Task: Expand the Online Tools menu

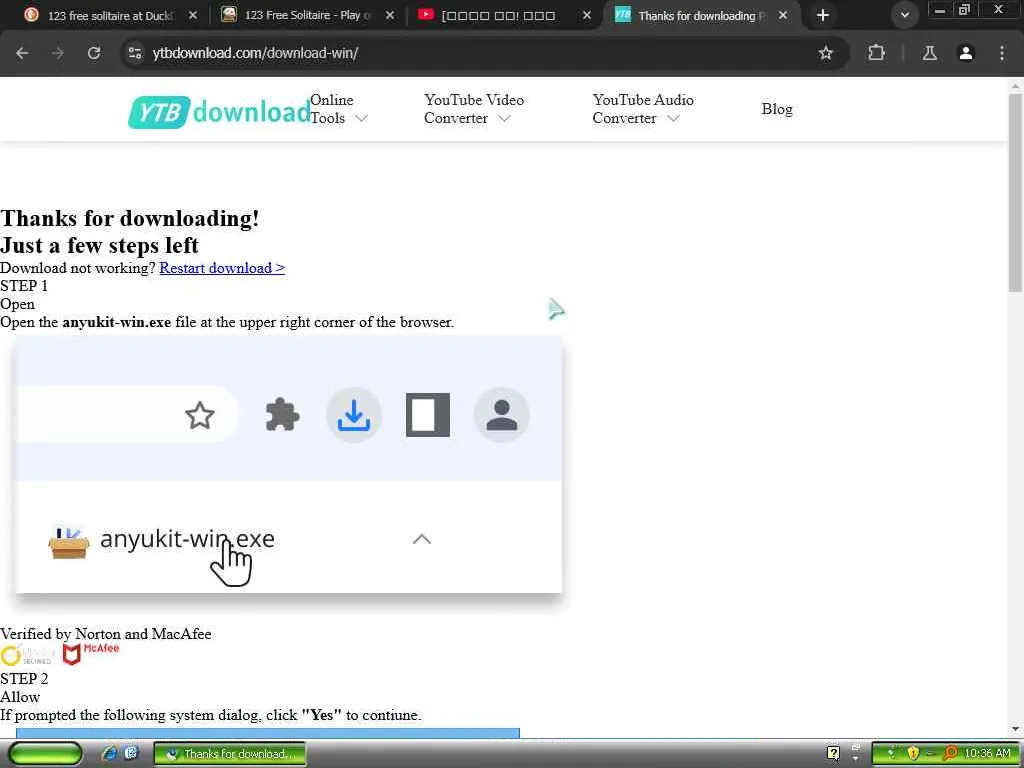Action: [x=339, y=109]
